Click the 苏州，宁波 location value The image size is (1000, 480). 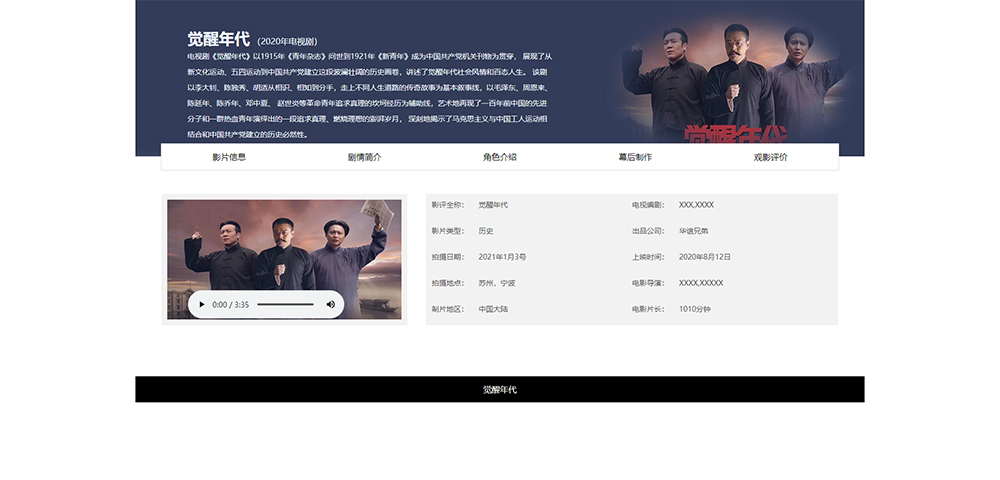pos(497,283)
